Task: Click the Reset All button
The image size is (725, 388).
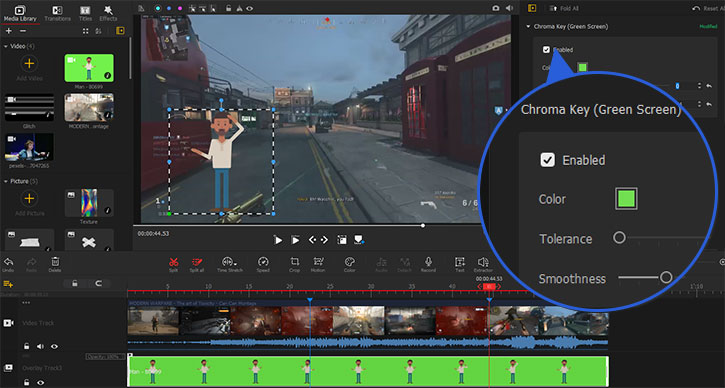Action: (707, 9)
